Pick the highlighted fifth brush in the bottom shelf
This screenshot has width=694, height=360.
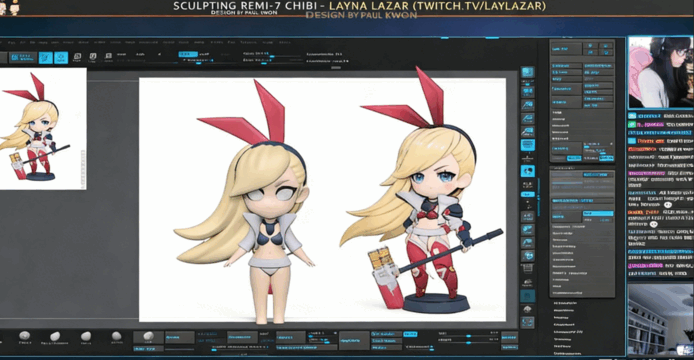[148, 337]
